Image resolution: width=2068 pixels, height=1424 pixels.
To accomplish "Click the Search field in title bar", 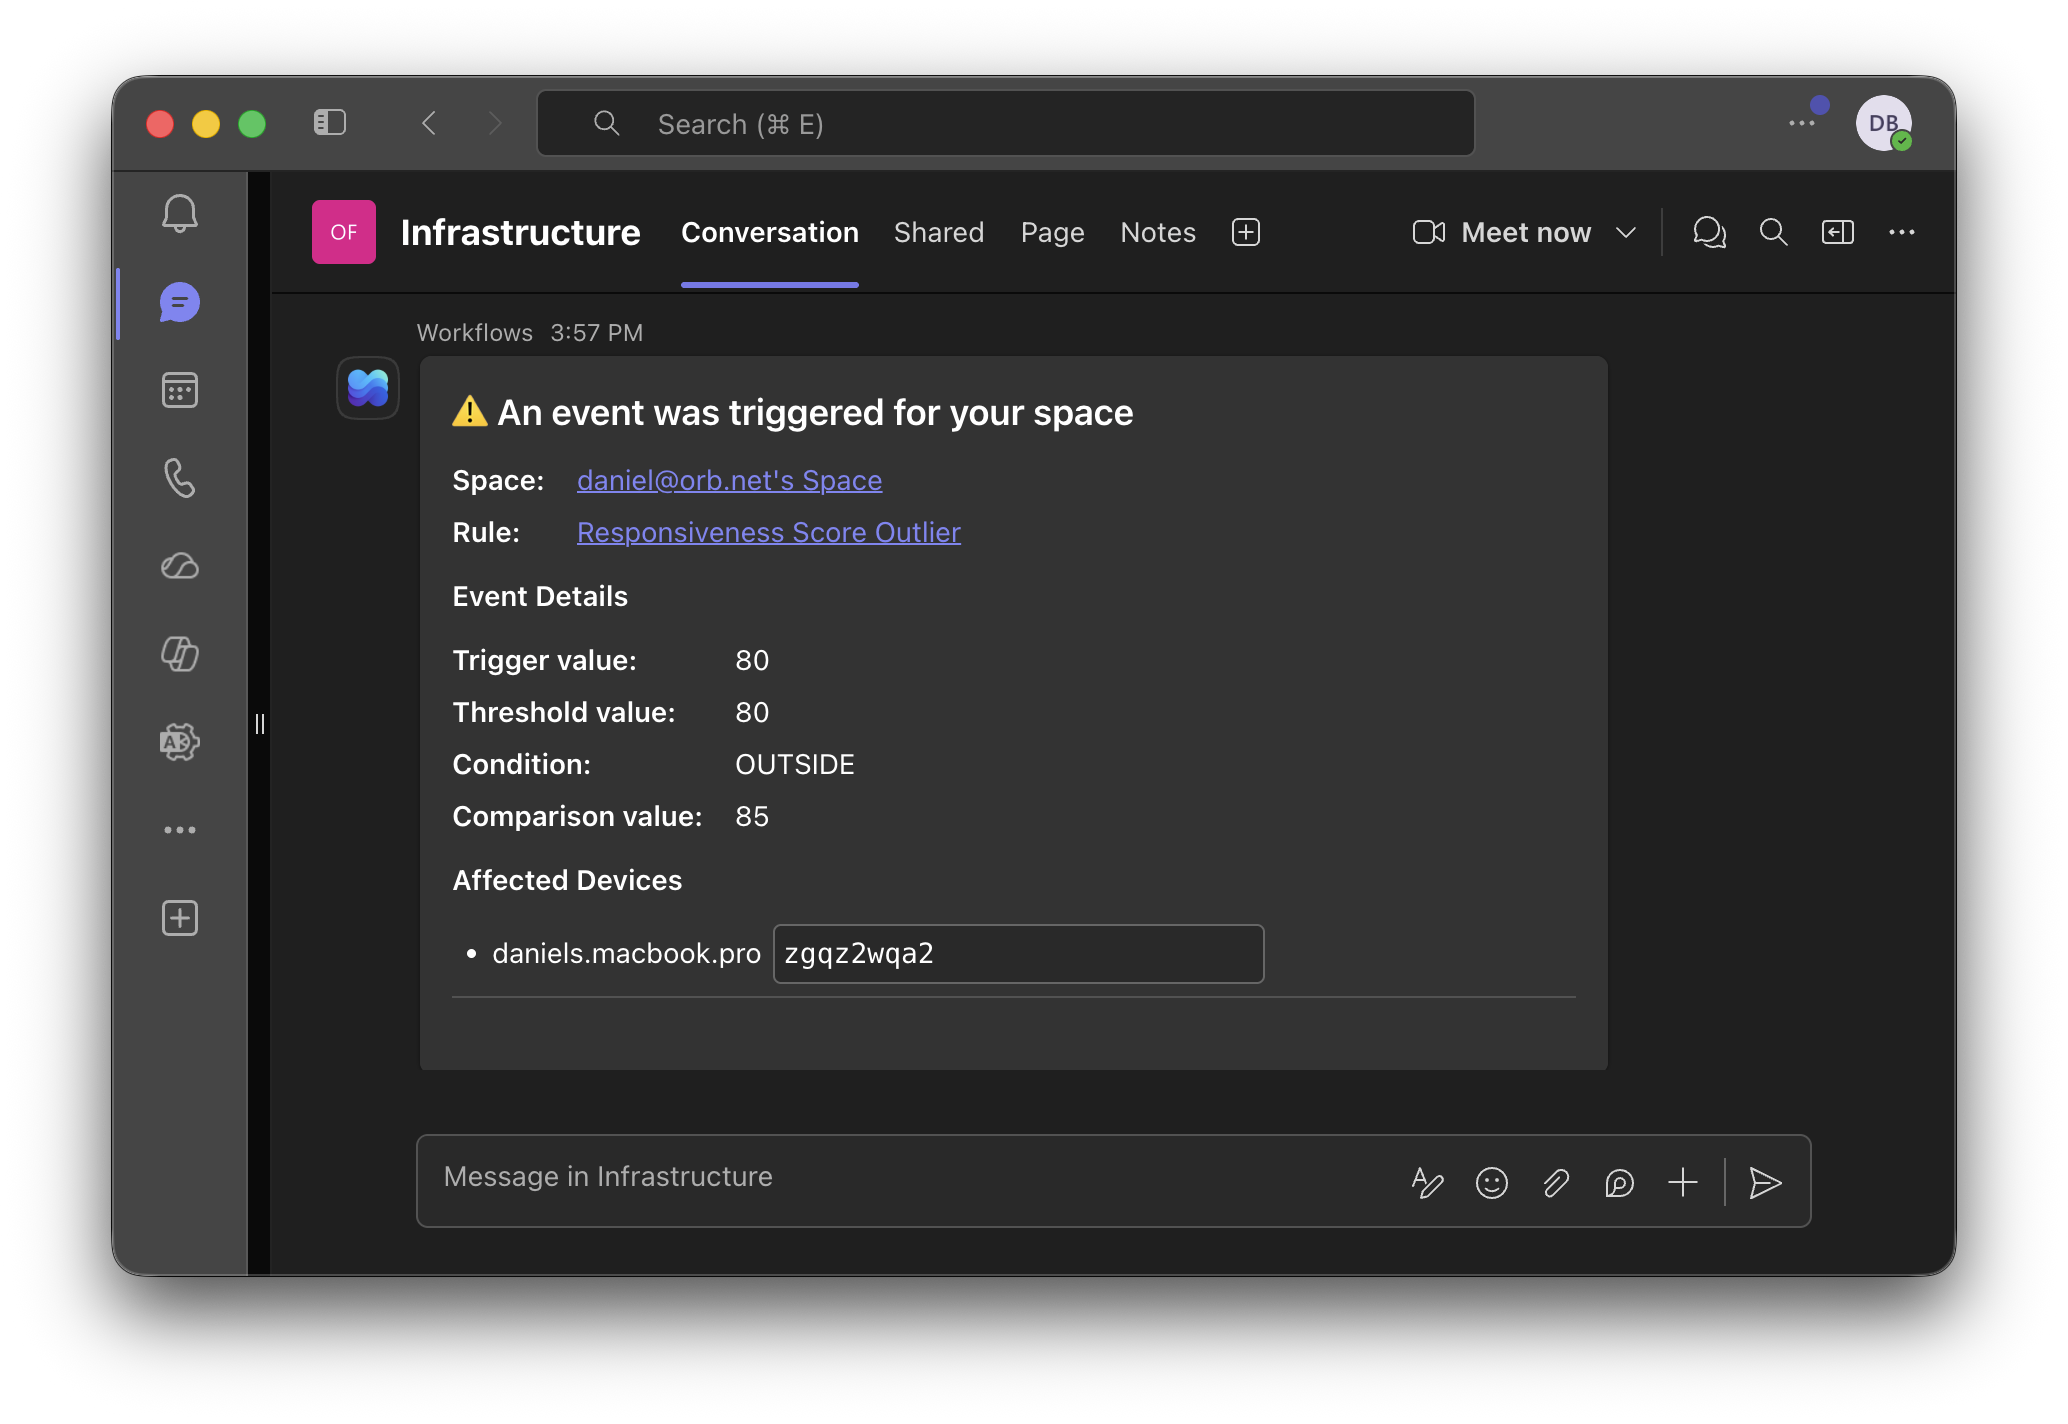I will (x=1006, y=123).
